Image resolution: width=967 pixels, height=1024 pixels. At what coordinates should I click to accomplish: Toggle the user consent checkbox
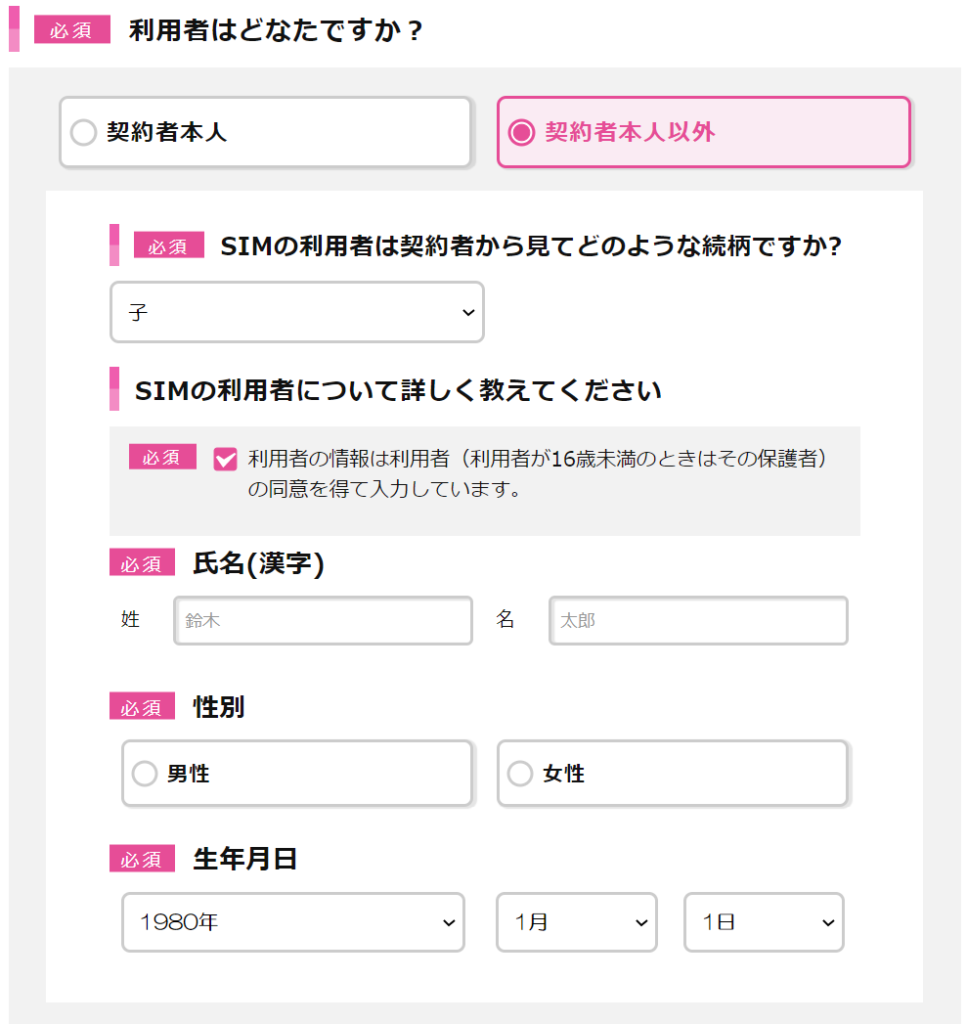pos(226,459)
